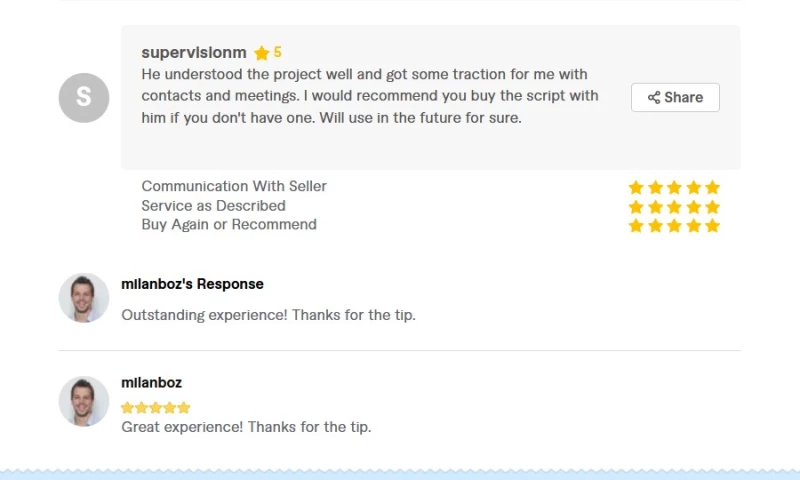
Task: Click the milanboz username above the stars
Action: [151, 383]
